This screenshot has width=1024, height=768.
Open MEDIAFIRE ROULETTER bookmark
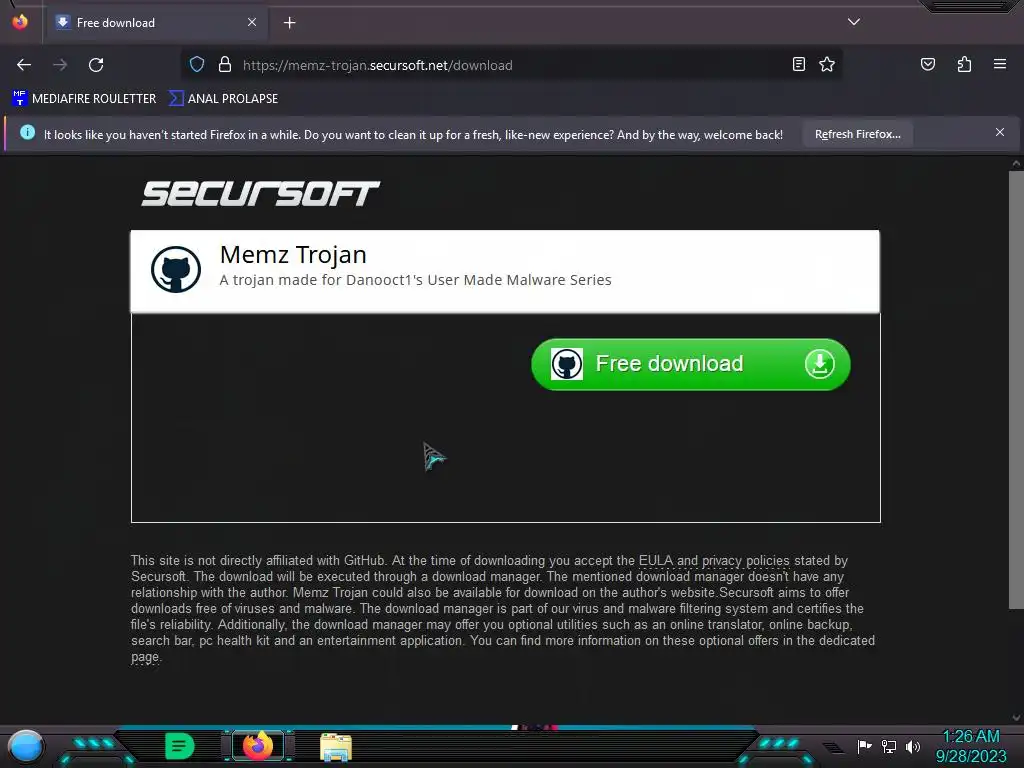tap(84, 99)
